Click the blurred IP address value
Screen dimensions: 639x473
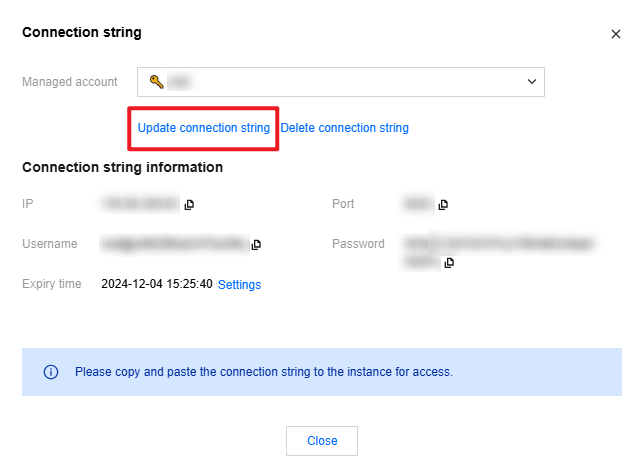click(x=140, y=204)
